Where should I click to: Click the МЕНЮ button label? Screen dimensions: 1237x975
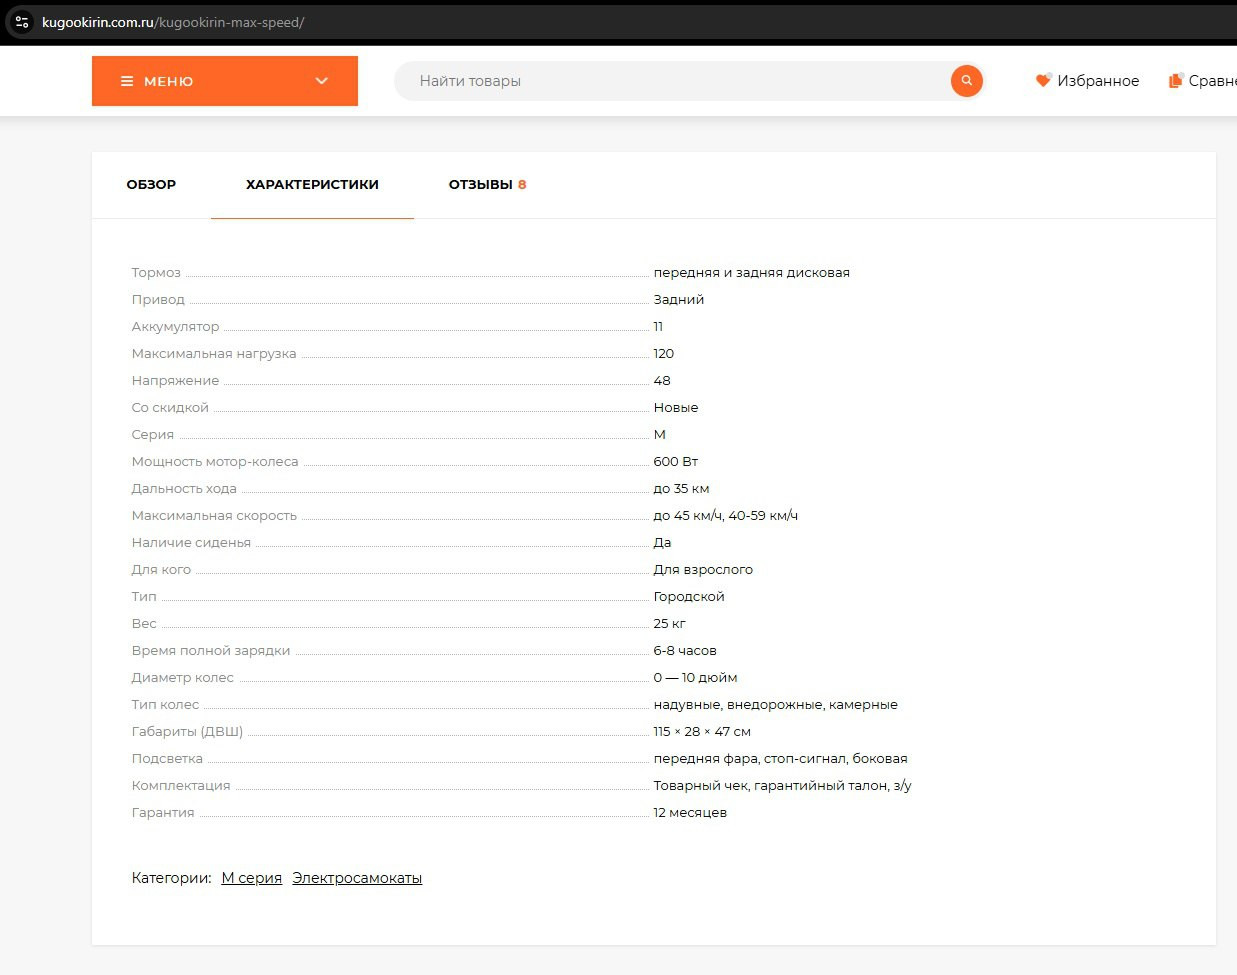point(168,81)
